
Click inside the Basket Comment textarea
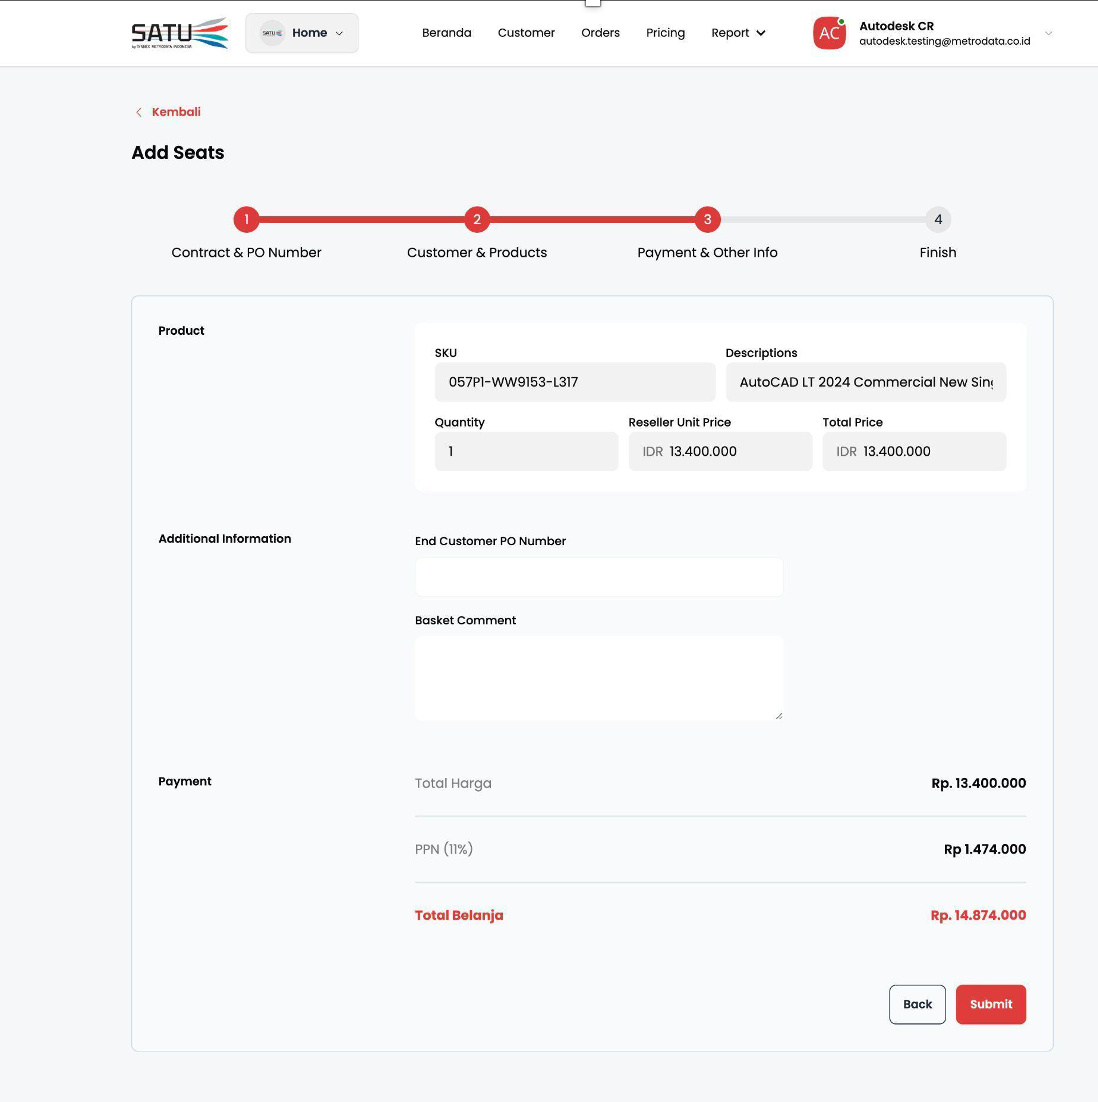[598, 677]
